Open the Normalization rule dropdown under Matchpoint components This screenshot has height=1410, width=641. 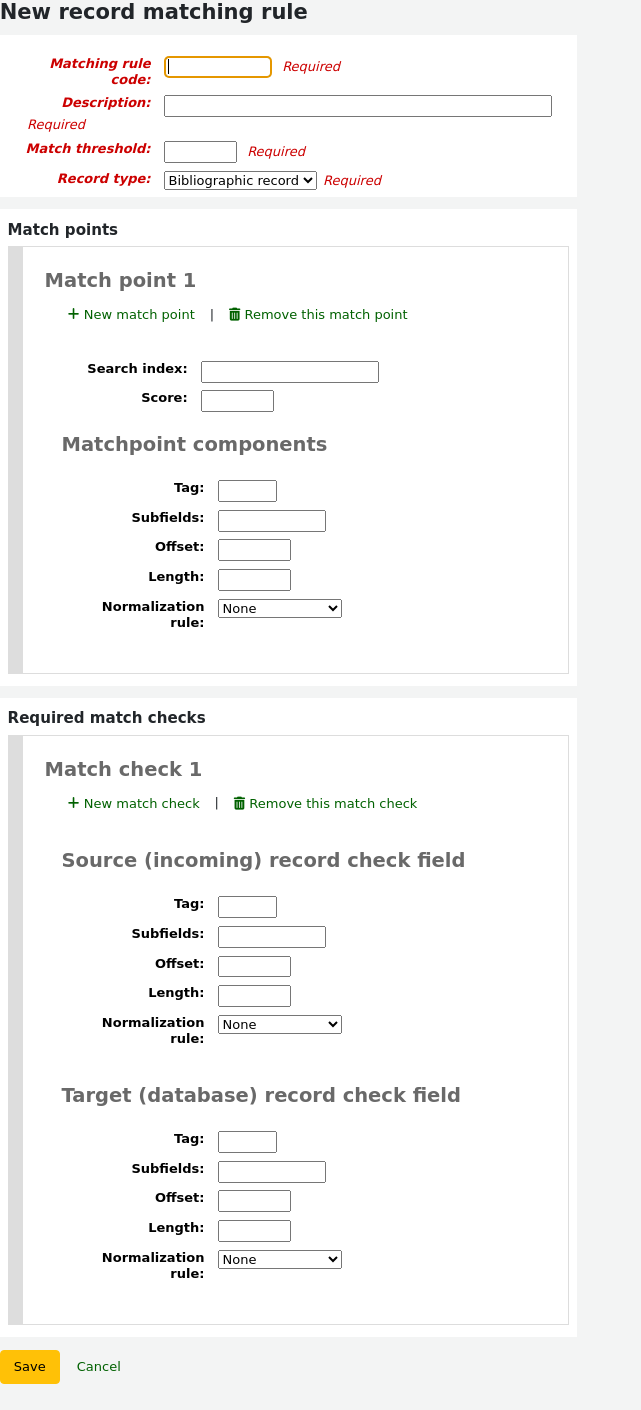pos(279,608)
